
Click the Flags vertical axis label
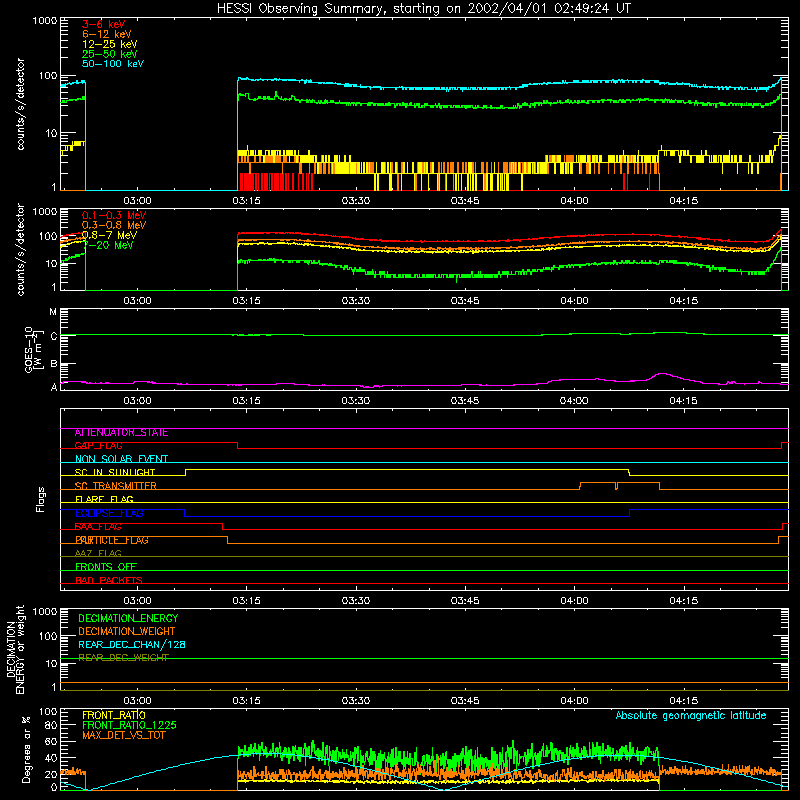(x=41, y=499)
